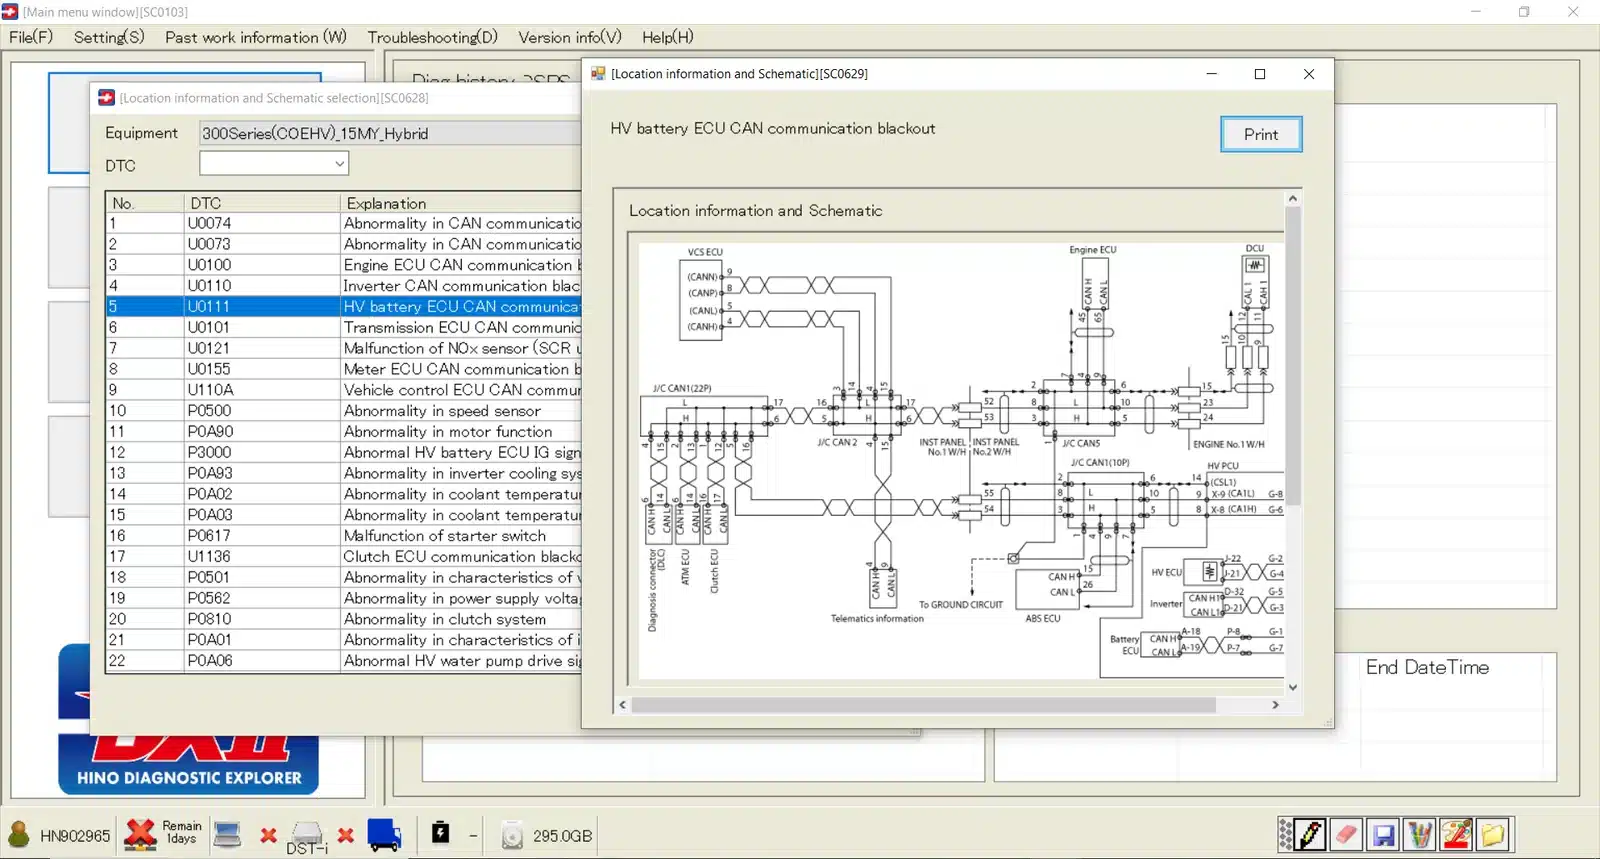Click the user account icon HN902965
This screenshot has height=859, width=1600.
click(x=19, y=835)
